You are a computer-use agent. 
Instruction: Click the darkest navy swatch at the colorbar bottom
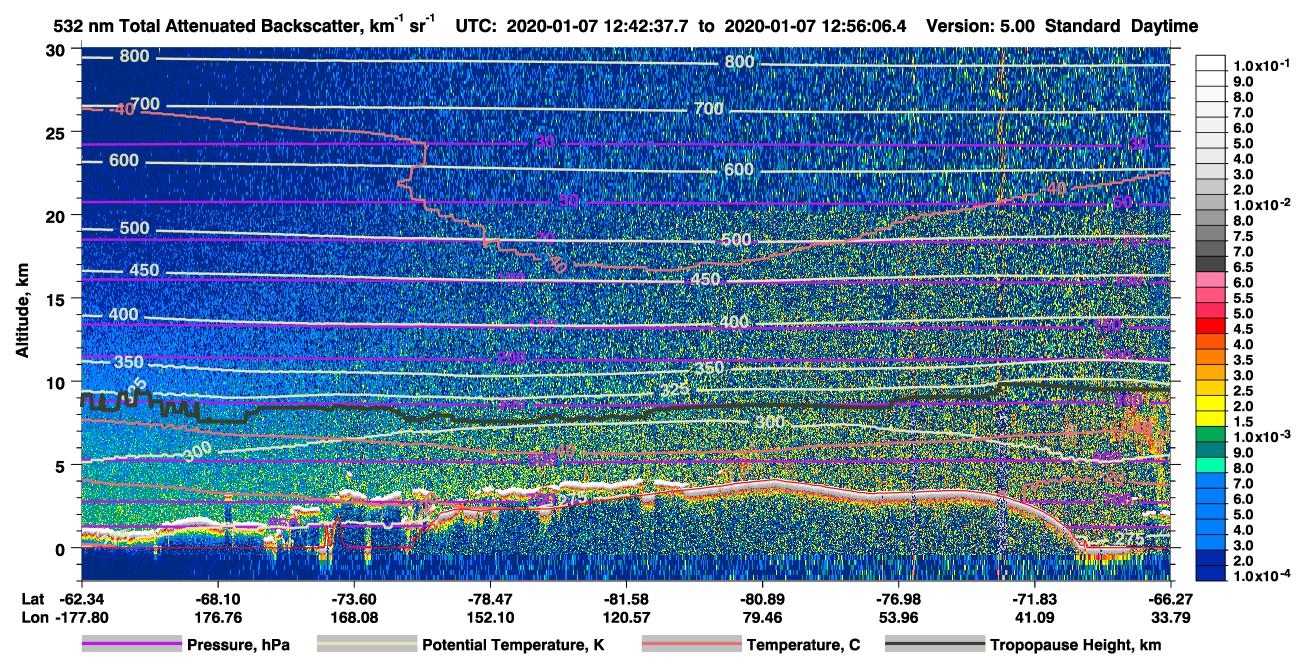(1211, 574)
